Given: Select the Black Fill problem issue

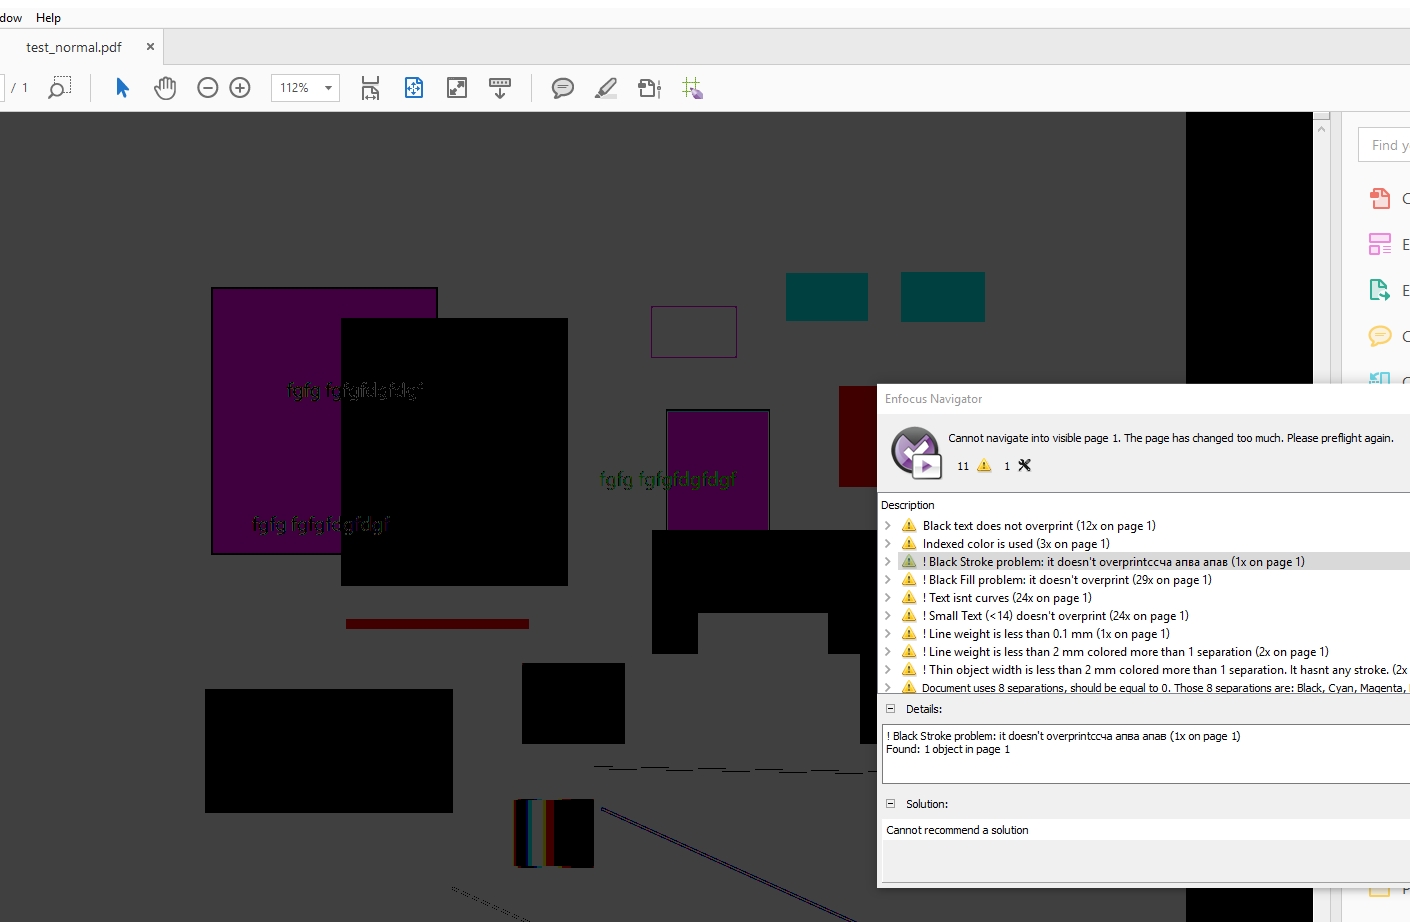Looking at the screenshot, I should coord(1067,580).
